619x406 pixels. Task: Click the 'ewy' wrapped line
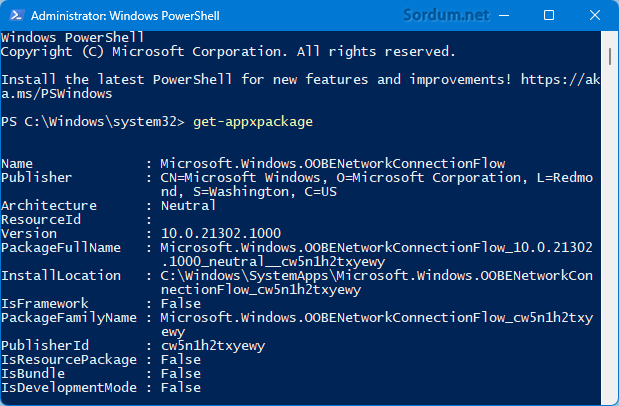[173, 333]
